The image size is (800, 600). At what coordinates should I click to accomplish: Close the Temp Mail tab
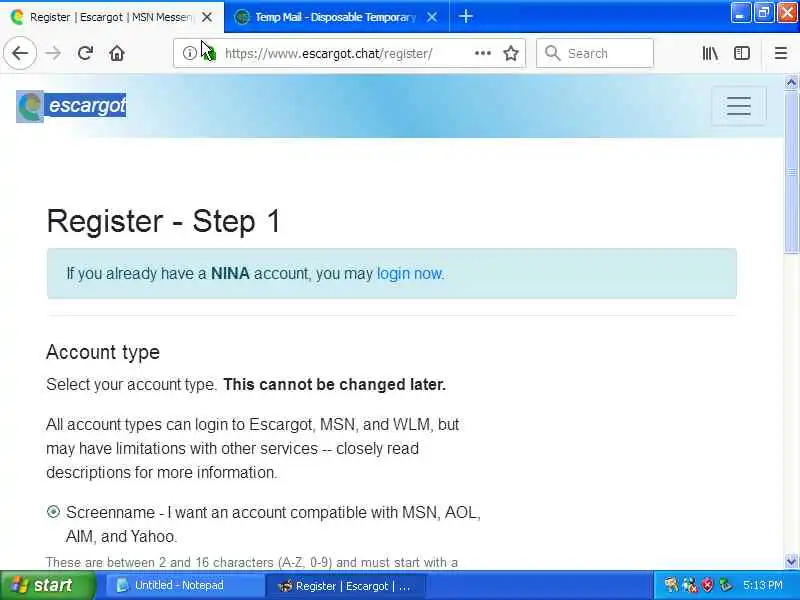tap(432, 17)
